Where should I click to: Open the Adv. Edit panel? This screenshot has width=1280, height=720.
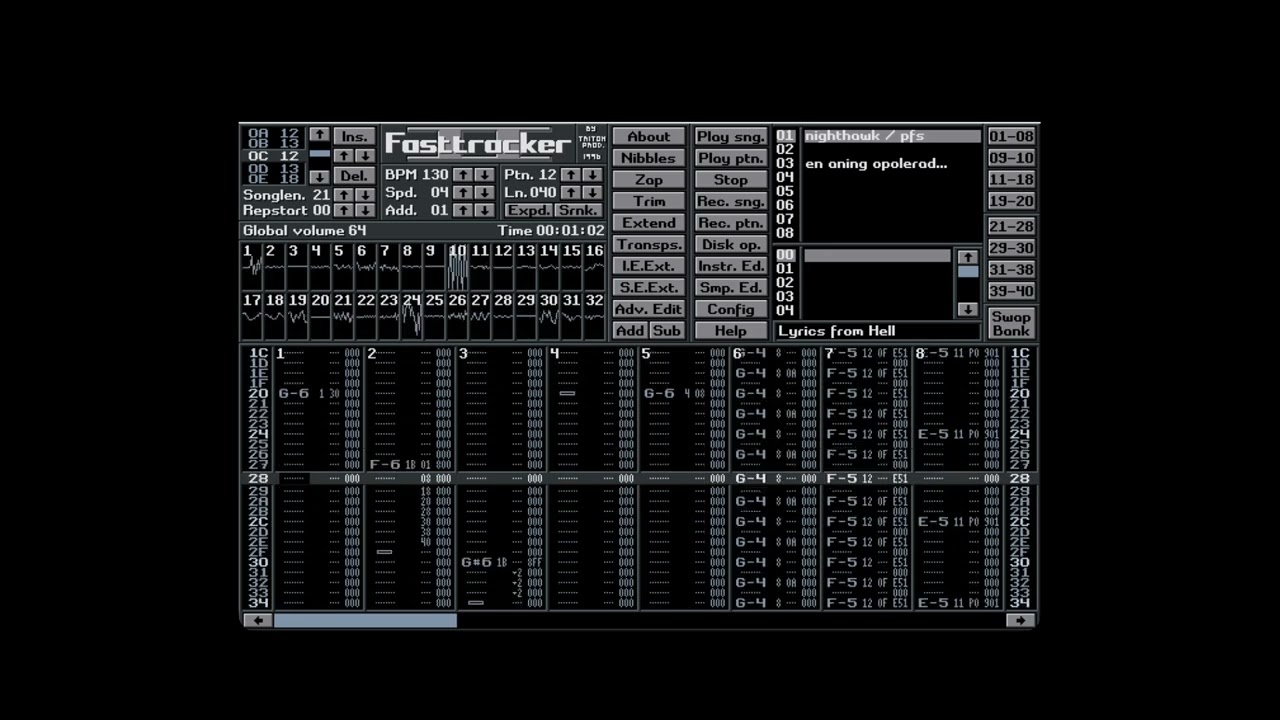tap(649, 309)
